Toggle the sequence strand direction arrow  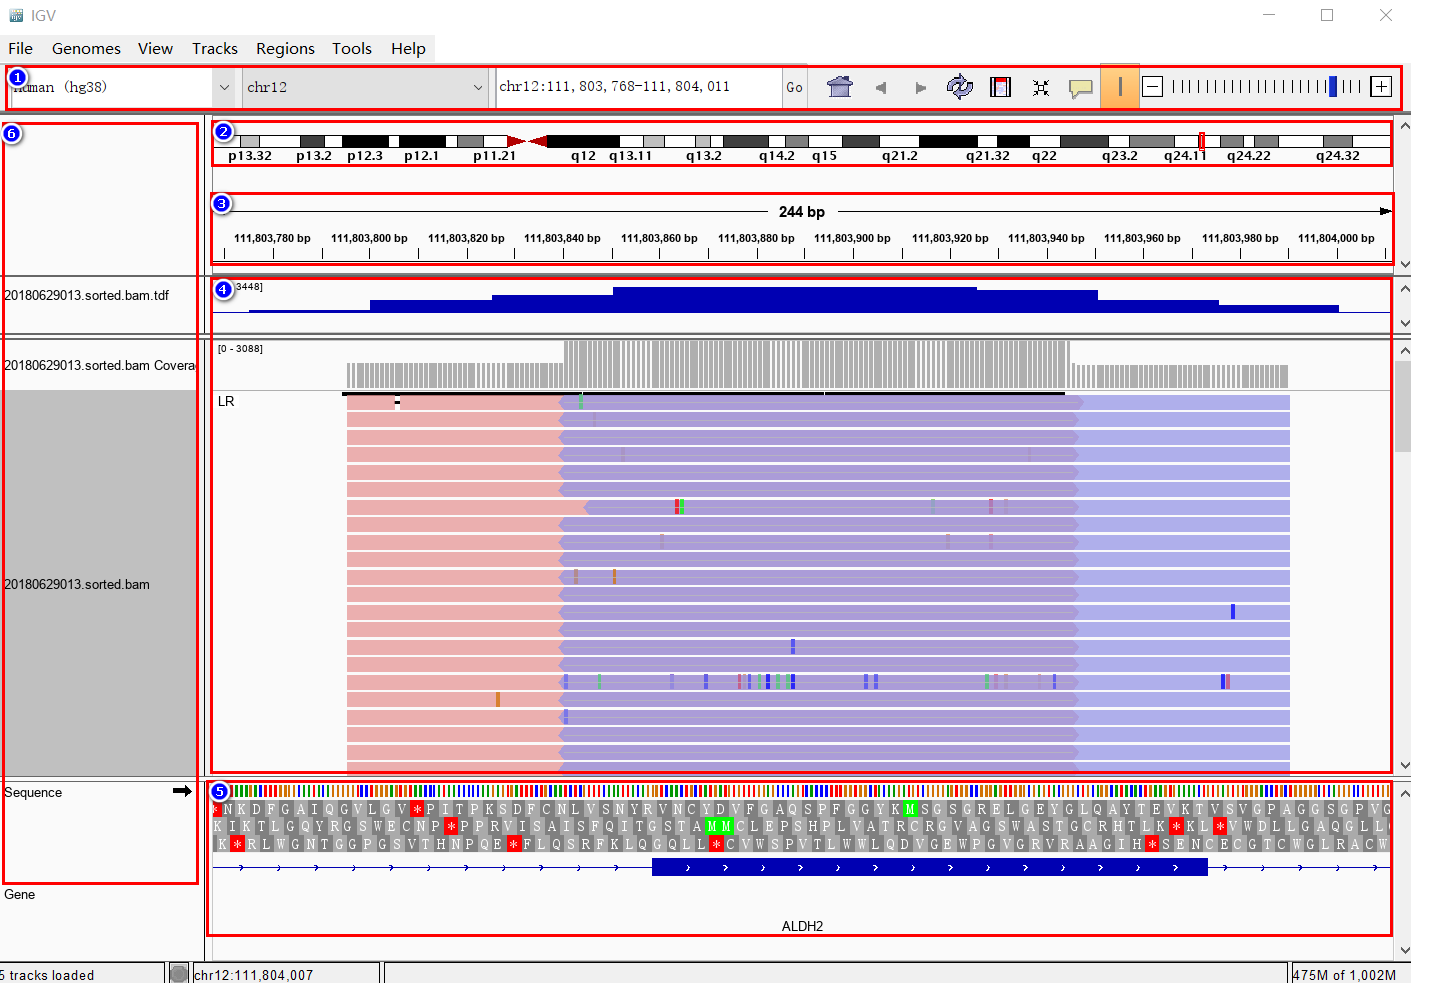point(183,790)
